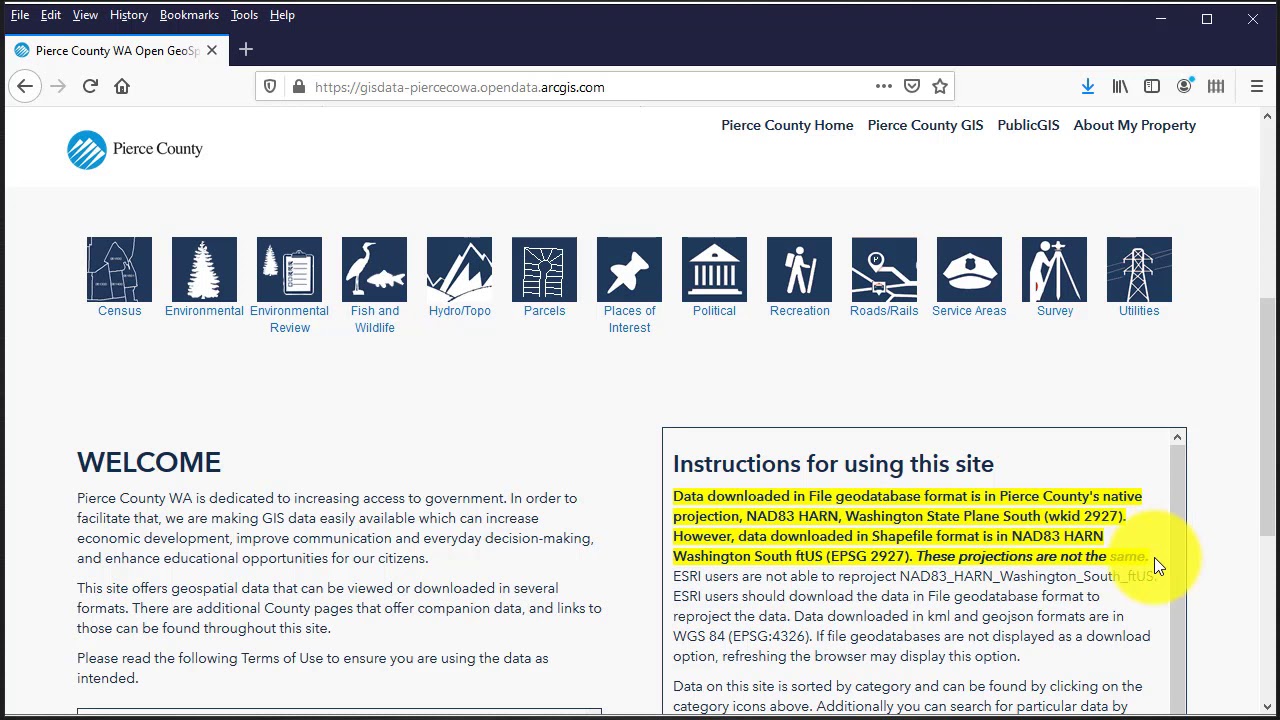Open the page actions three-dot menu
The image size is (1280, 720).
coord(884,87)
